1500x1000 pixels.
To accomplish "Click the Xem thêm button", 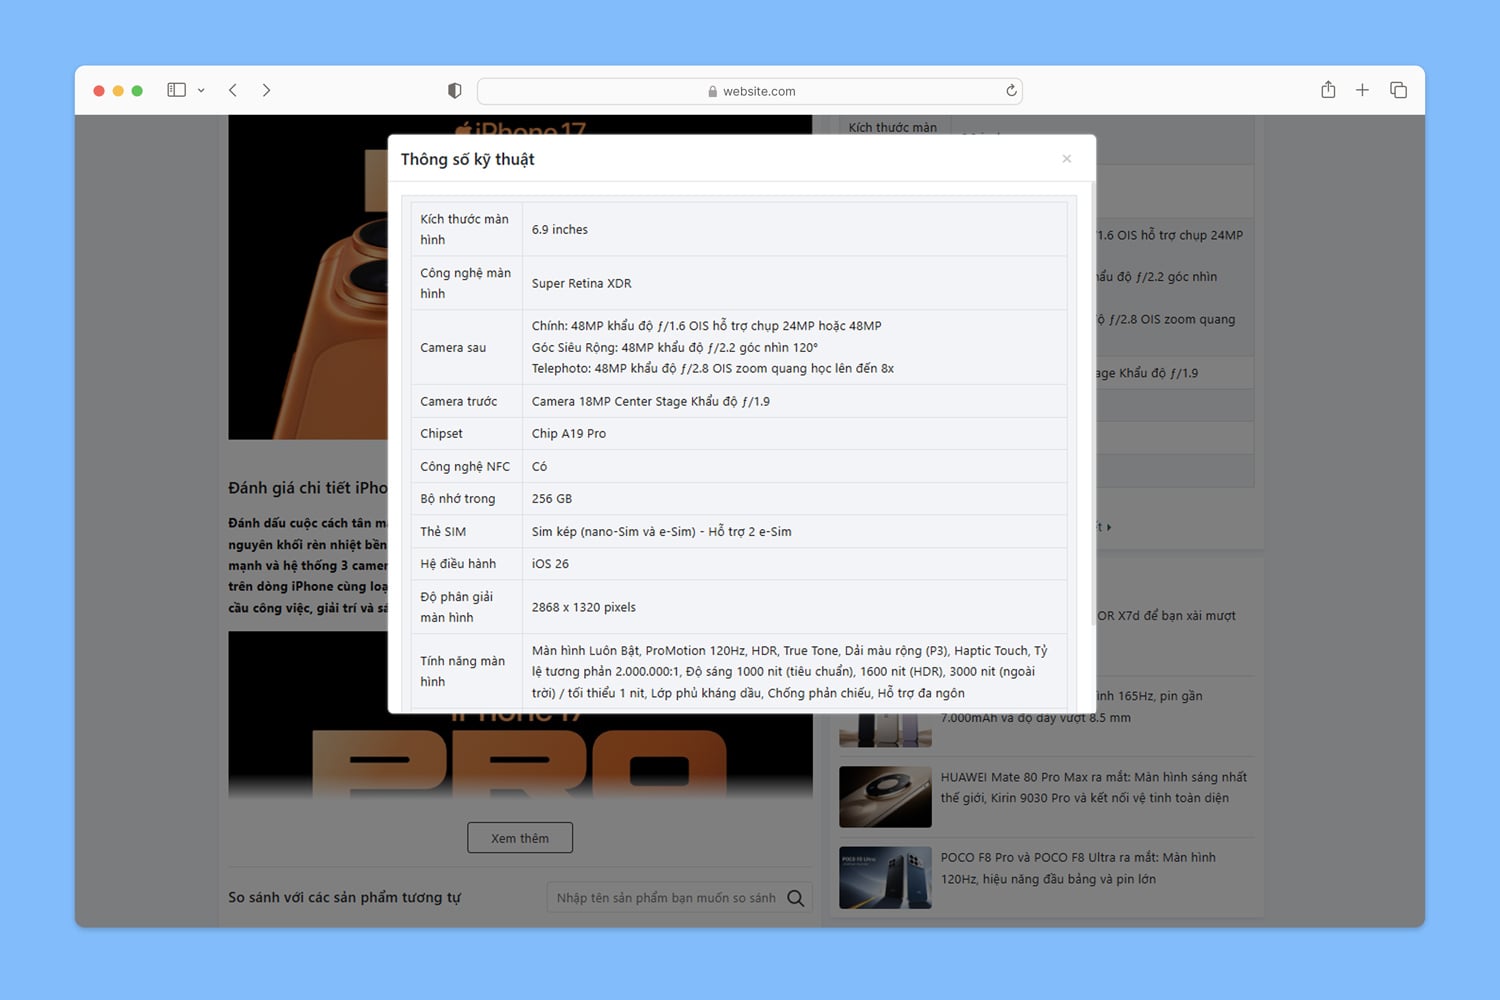I will click(x=520, y=838).
